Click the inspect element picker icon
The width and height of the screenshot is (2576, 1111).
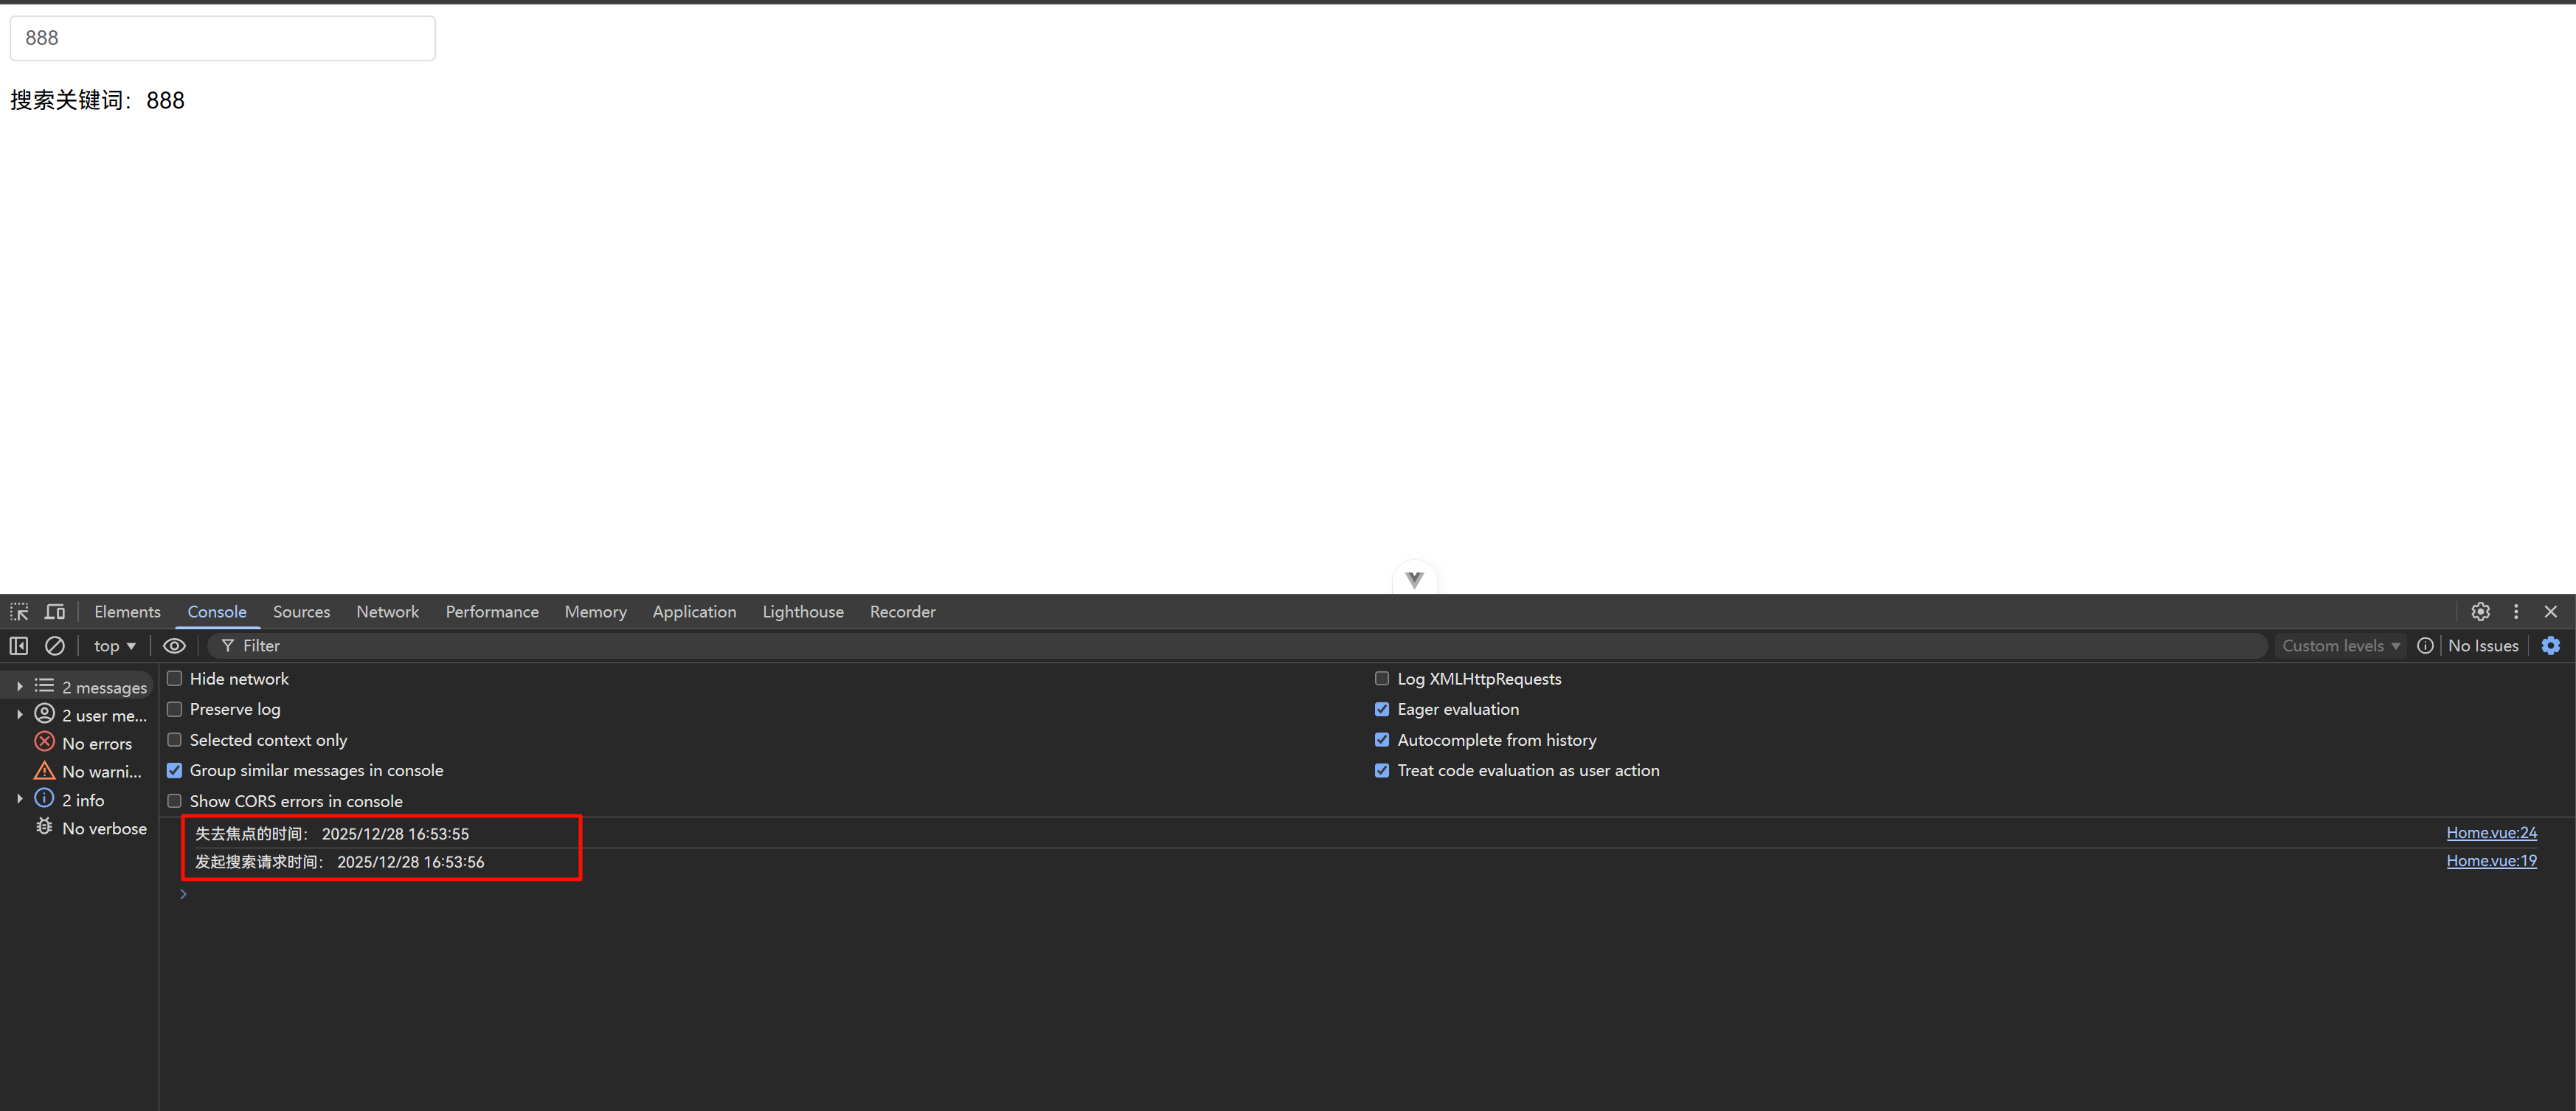coord(19,611)
